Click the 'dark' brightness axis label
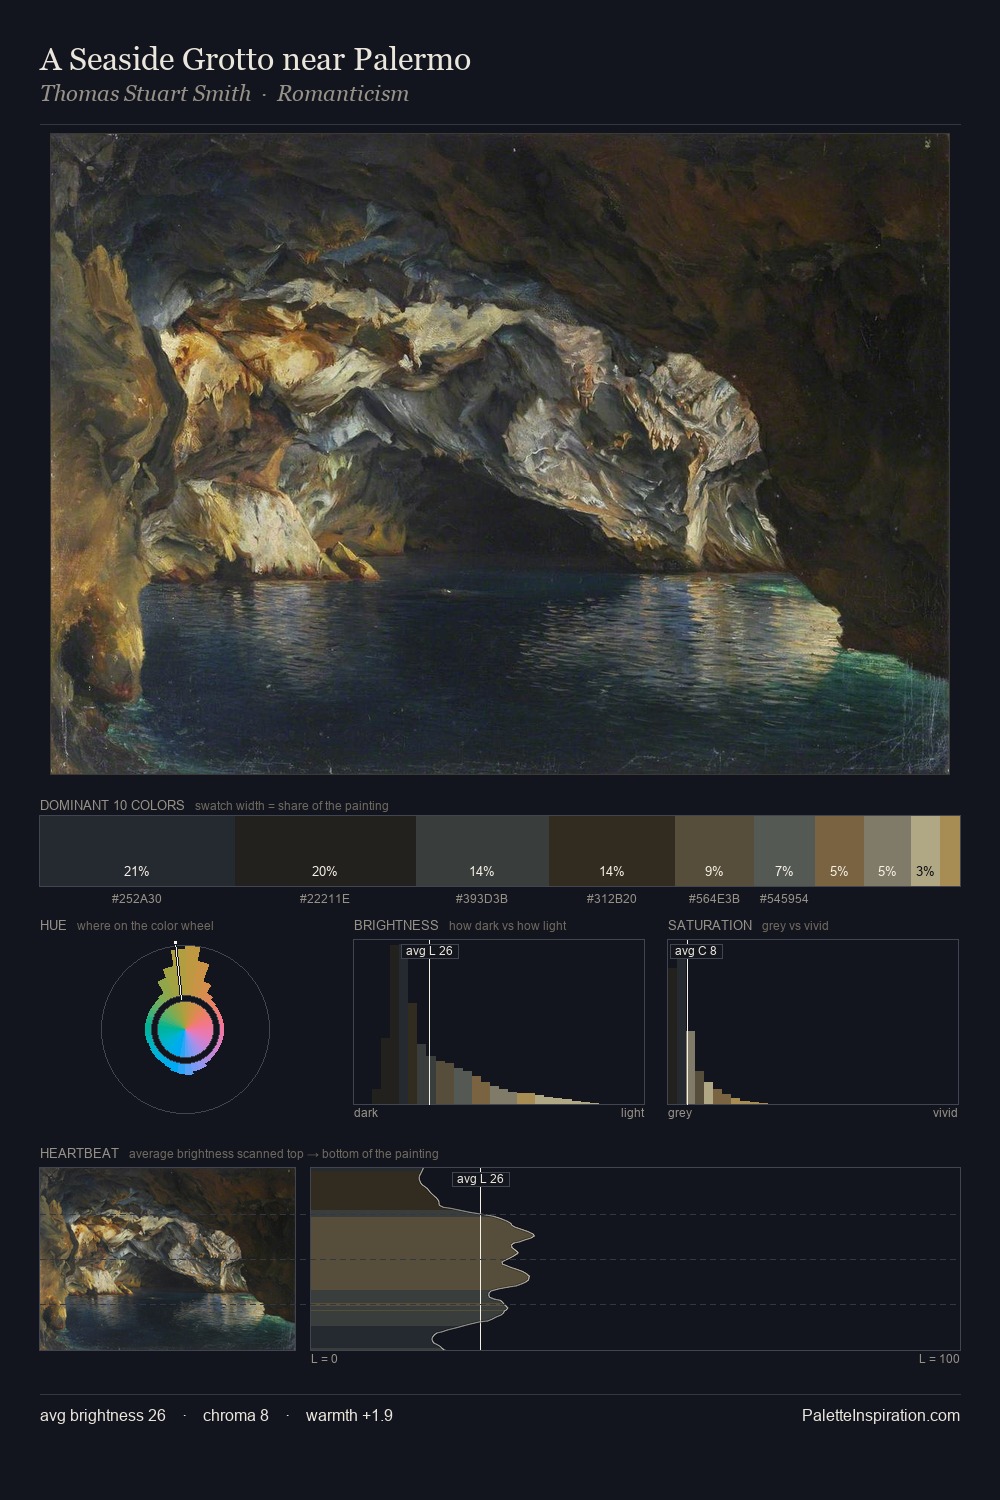Image resolution: width=1000 pixels, height=1500 pixels. click(366, 1113)
